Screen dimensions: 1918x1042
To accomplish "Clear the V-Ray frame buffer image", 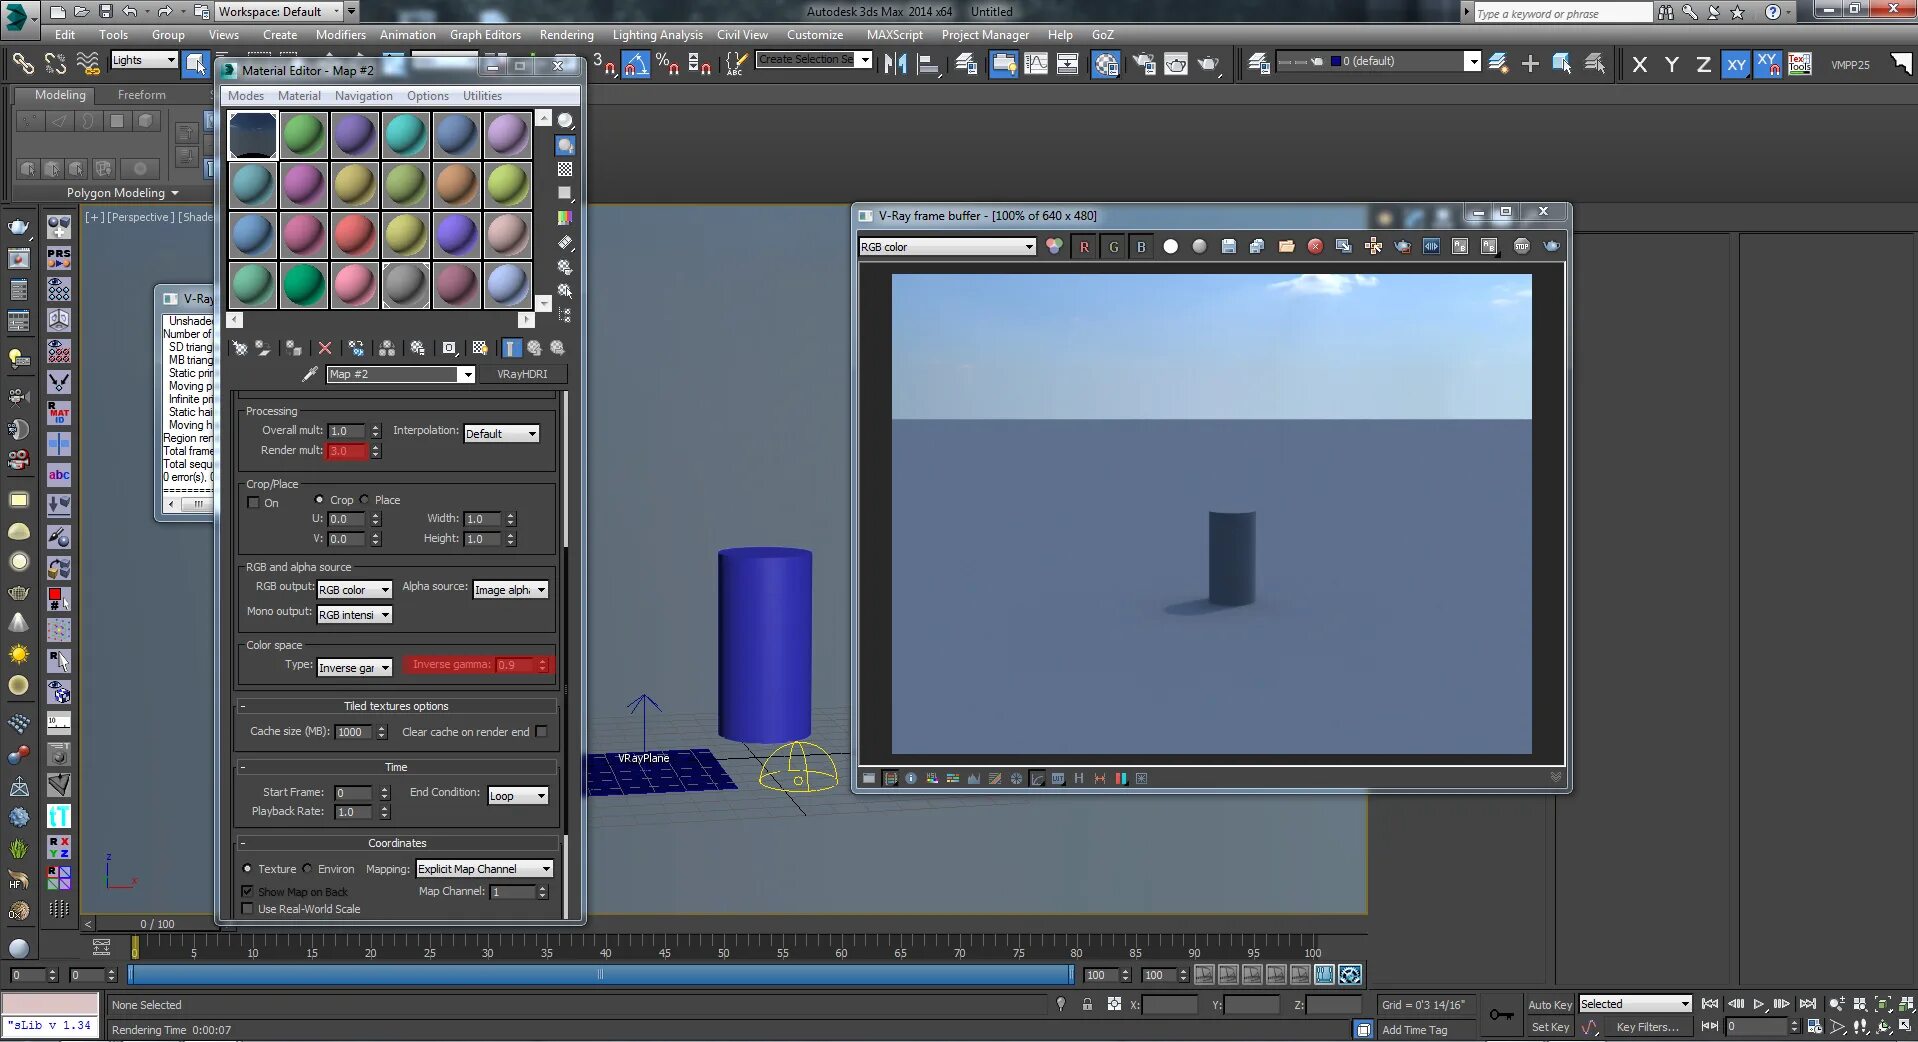I will pyautogui.click(x=1315, y=247).
